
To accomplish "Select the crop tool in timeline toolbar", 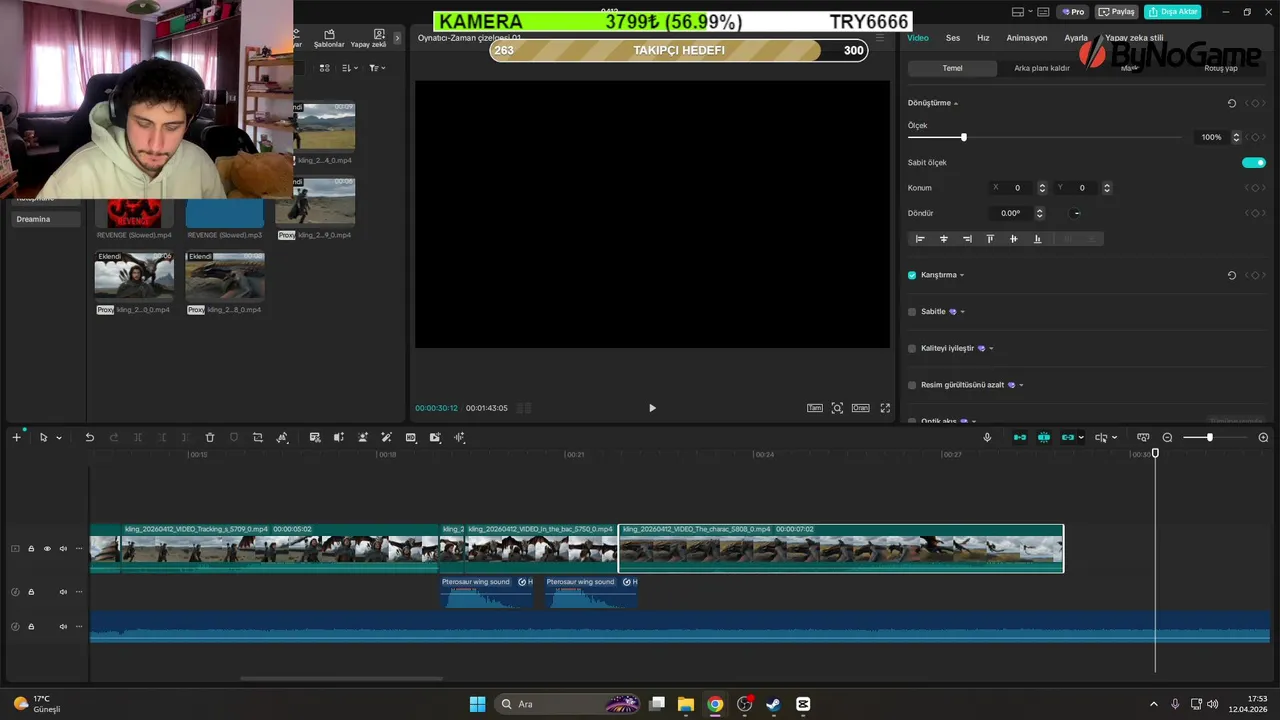I will (x=258, y=438).
